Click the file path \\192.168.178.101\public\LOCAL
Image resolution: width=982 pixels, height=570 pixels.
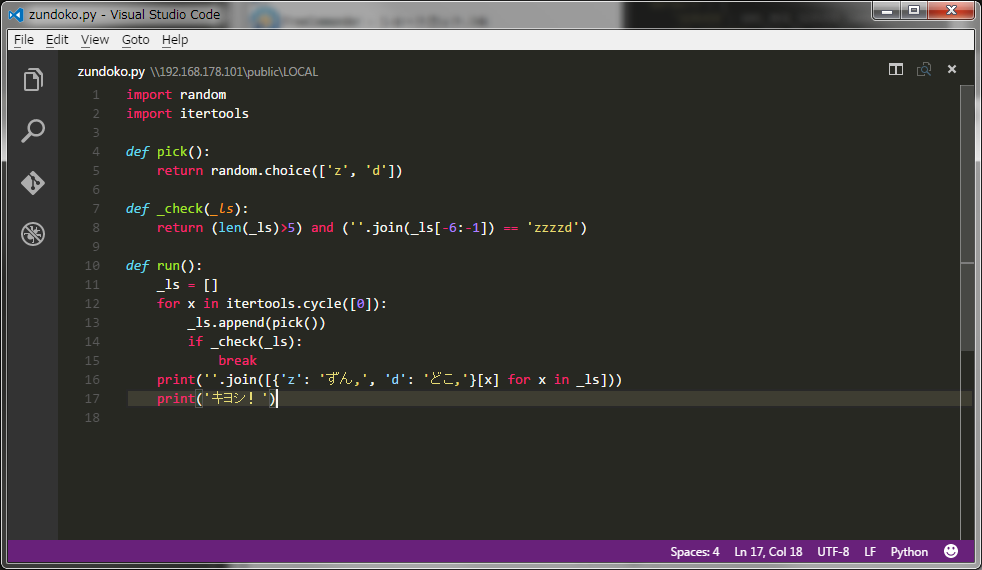point(234,72)
